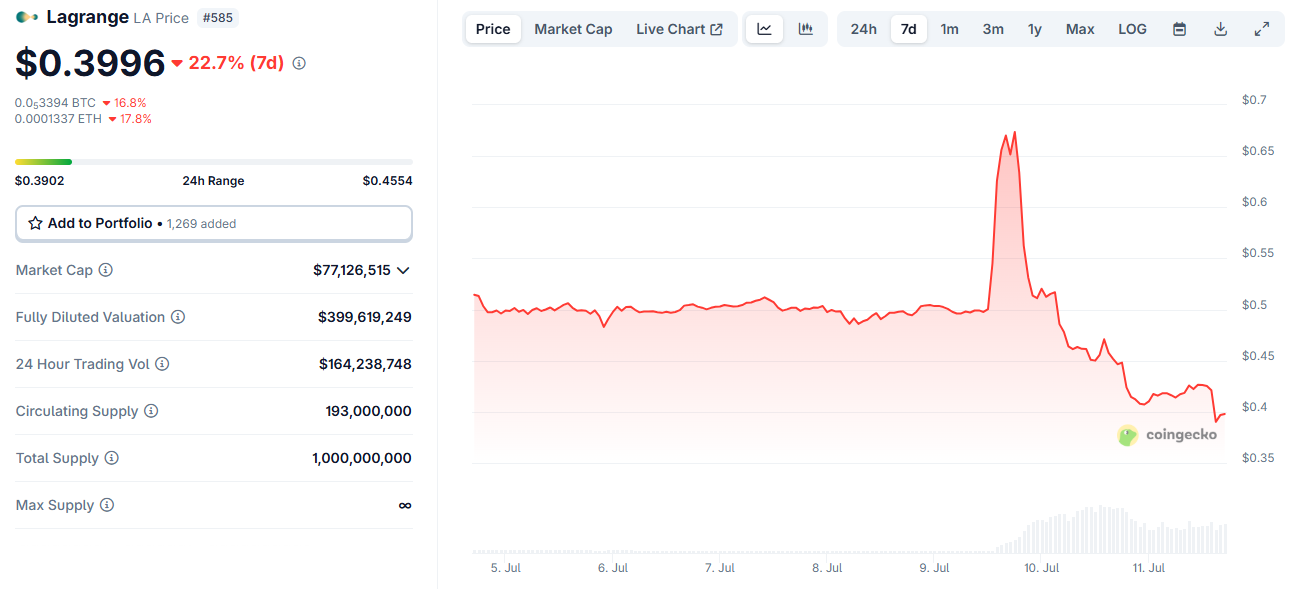Select the 24h time range
The height and width of the screenshot is (589, 1299).
[x=864, y=29]
